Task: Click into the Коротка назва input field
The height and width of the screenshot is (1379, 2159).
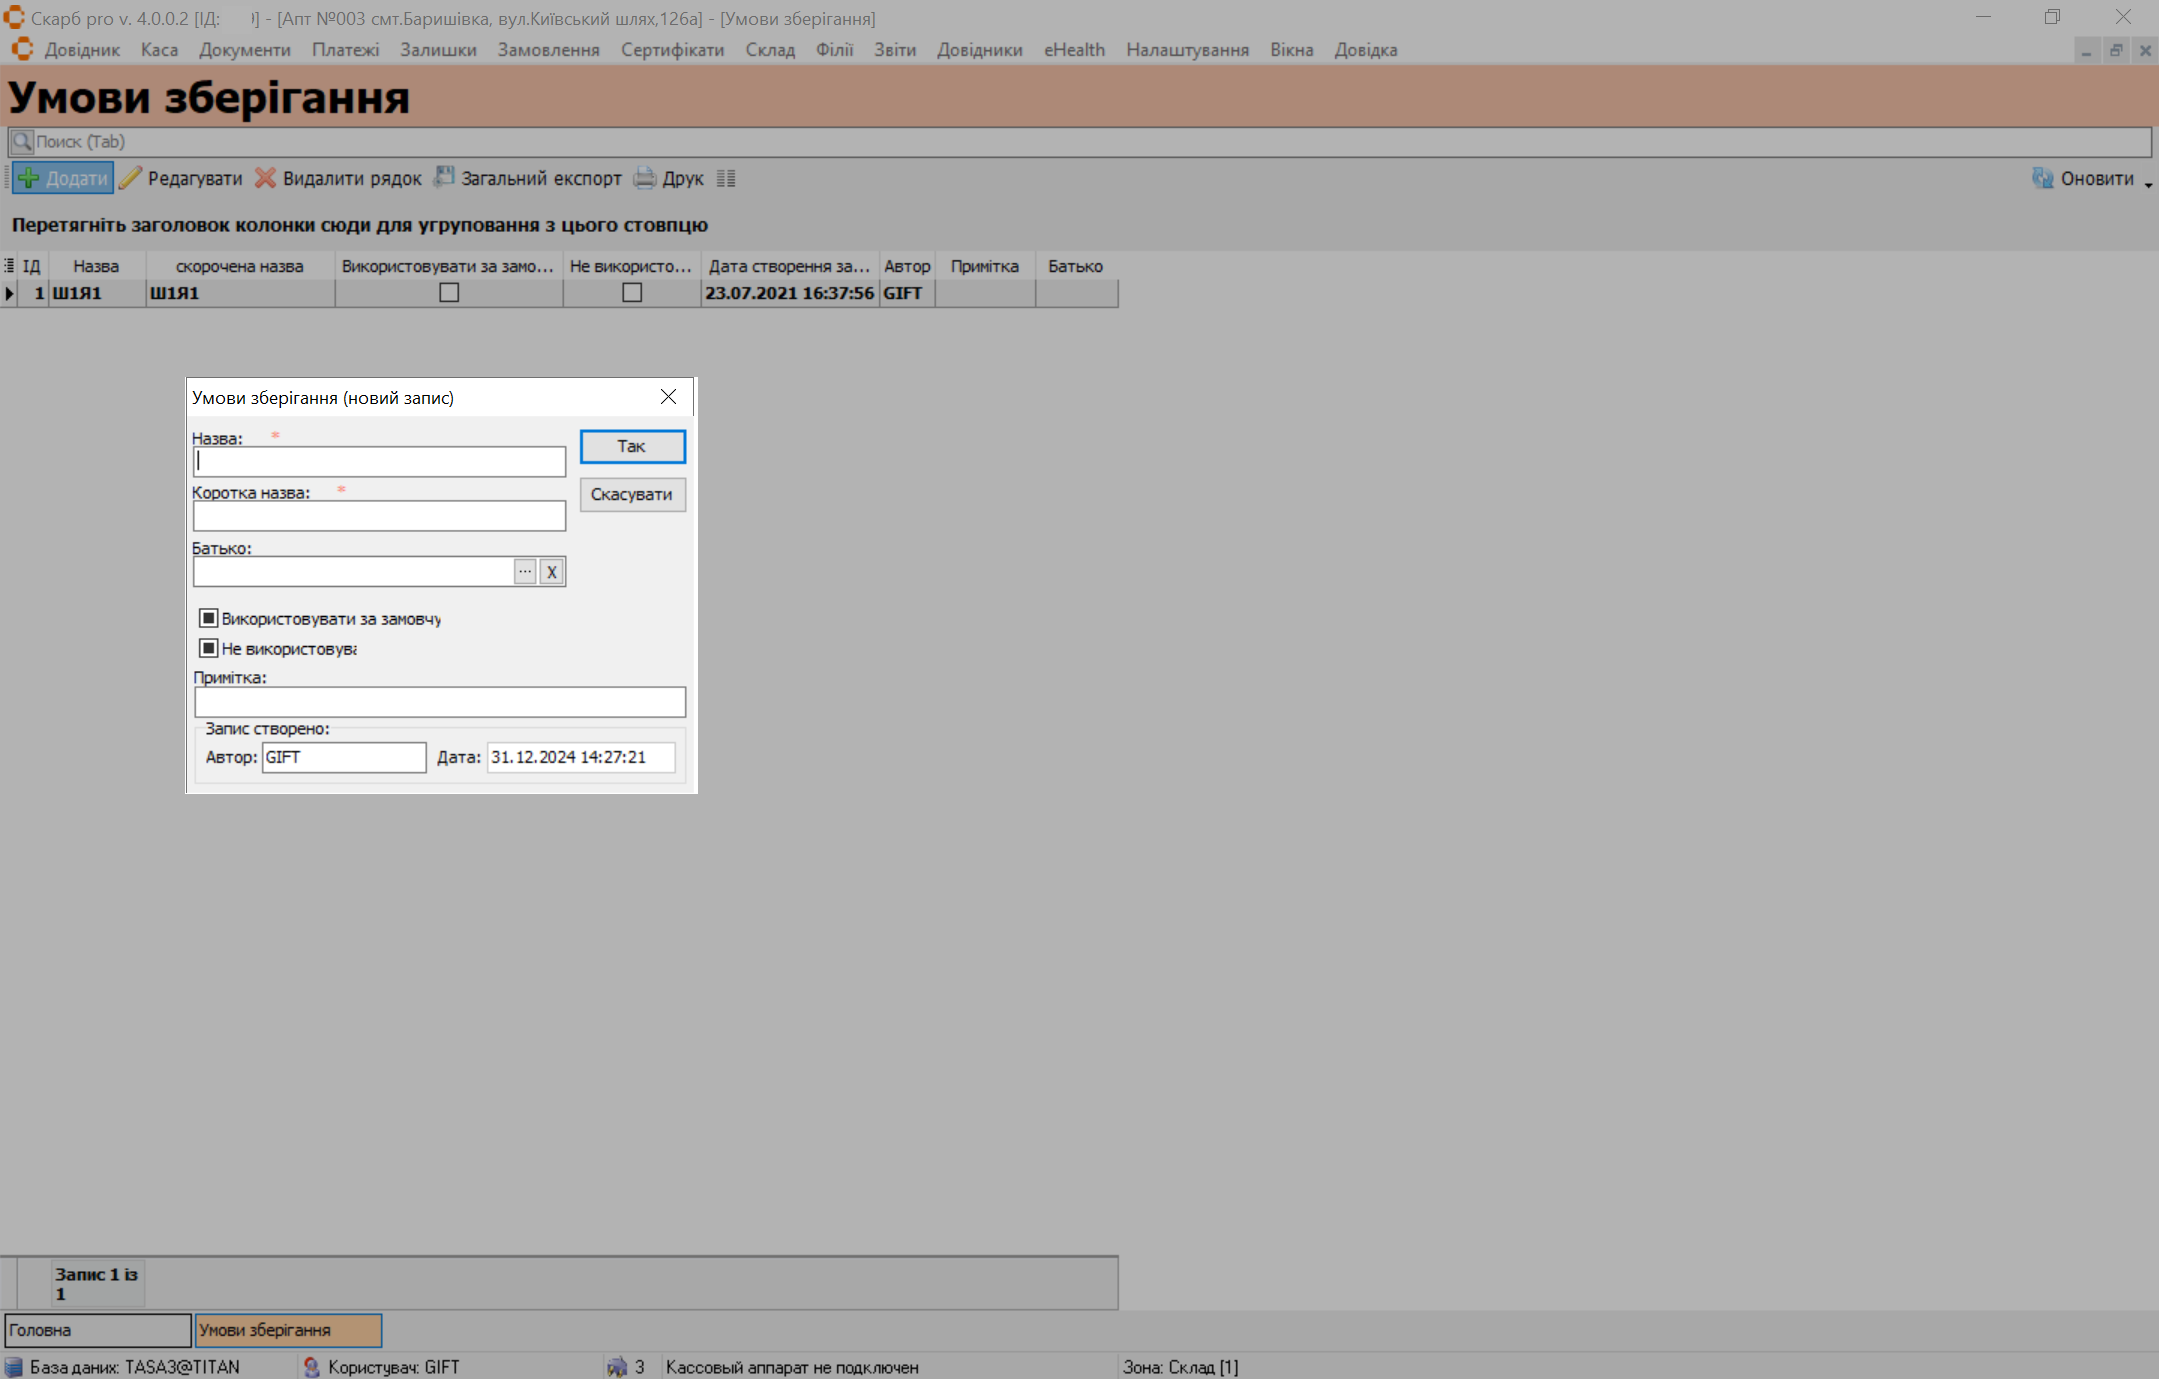Action: coord(379,516)
